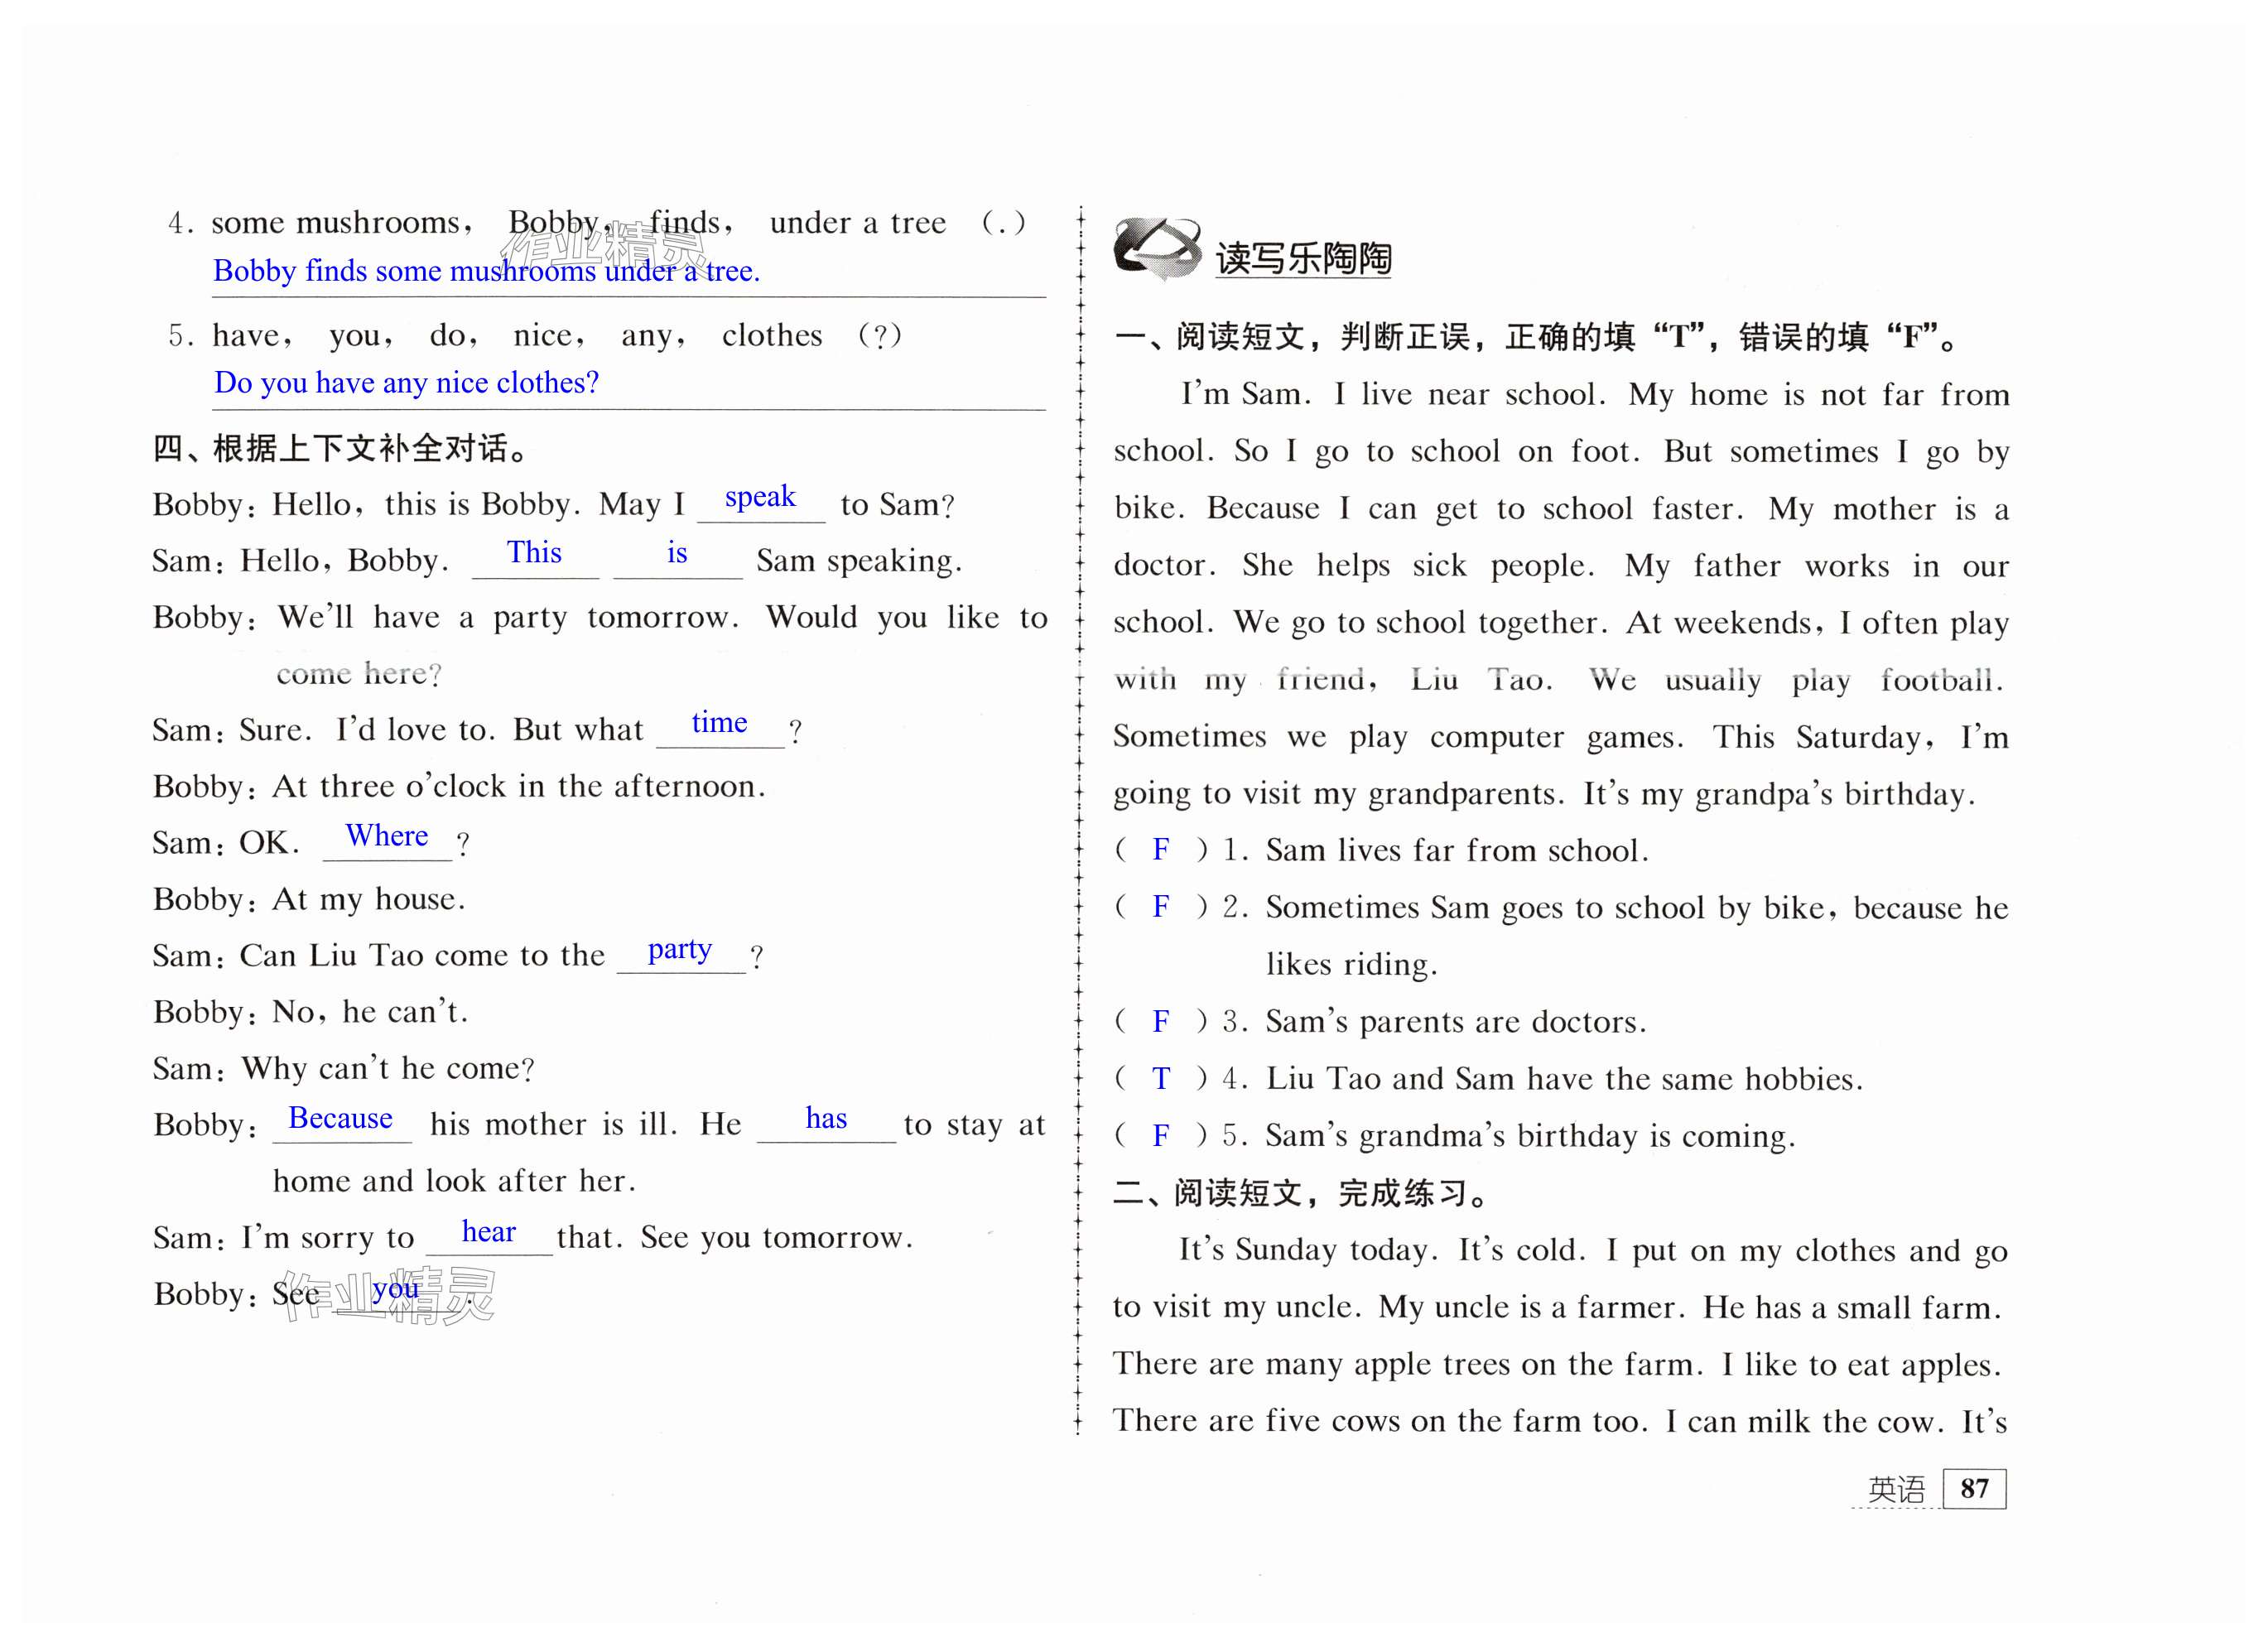Click the T answer for statement 4
This screenshot has height=1647, width=2268.
click(1160, 1078)
